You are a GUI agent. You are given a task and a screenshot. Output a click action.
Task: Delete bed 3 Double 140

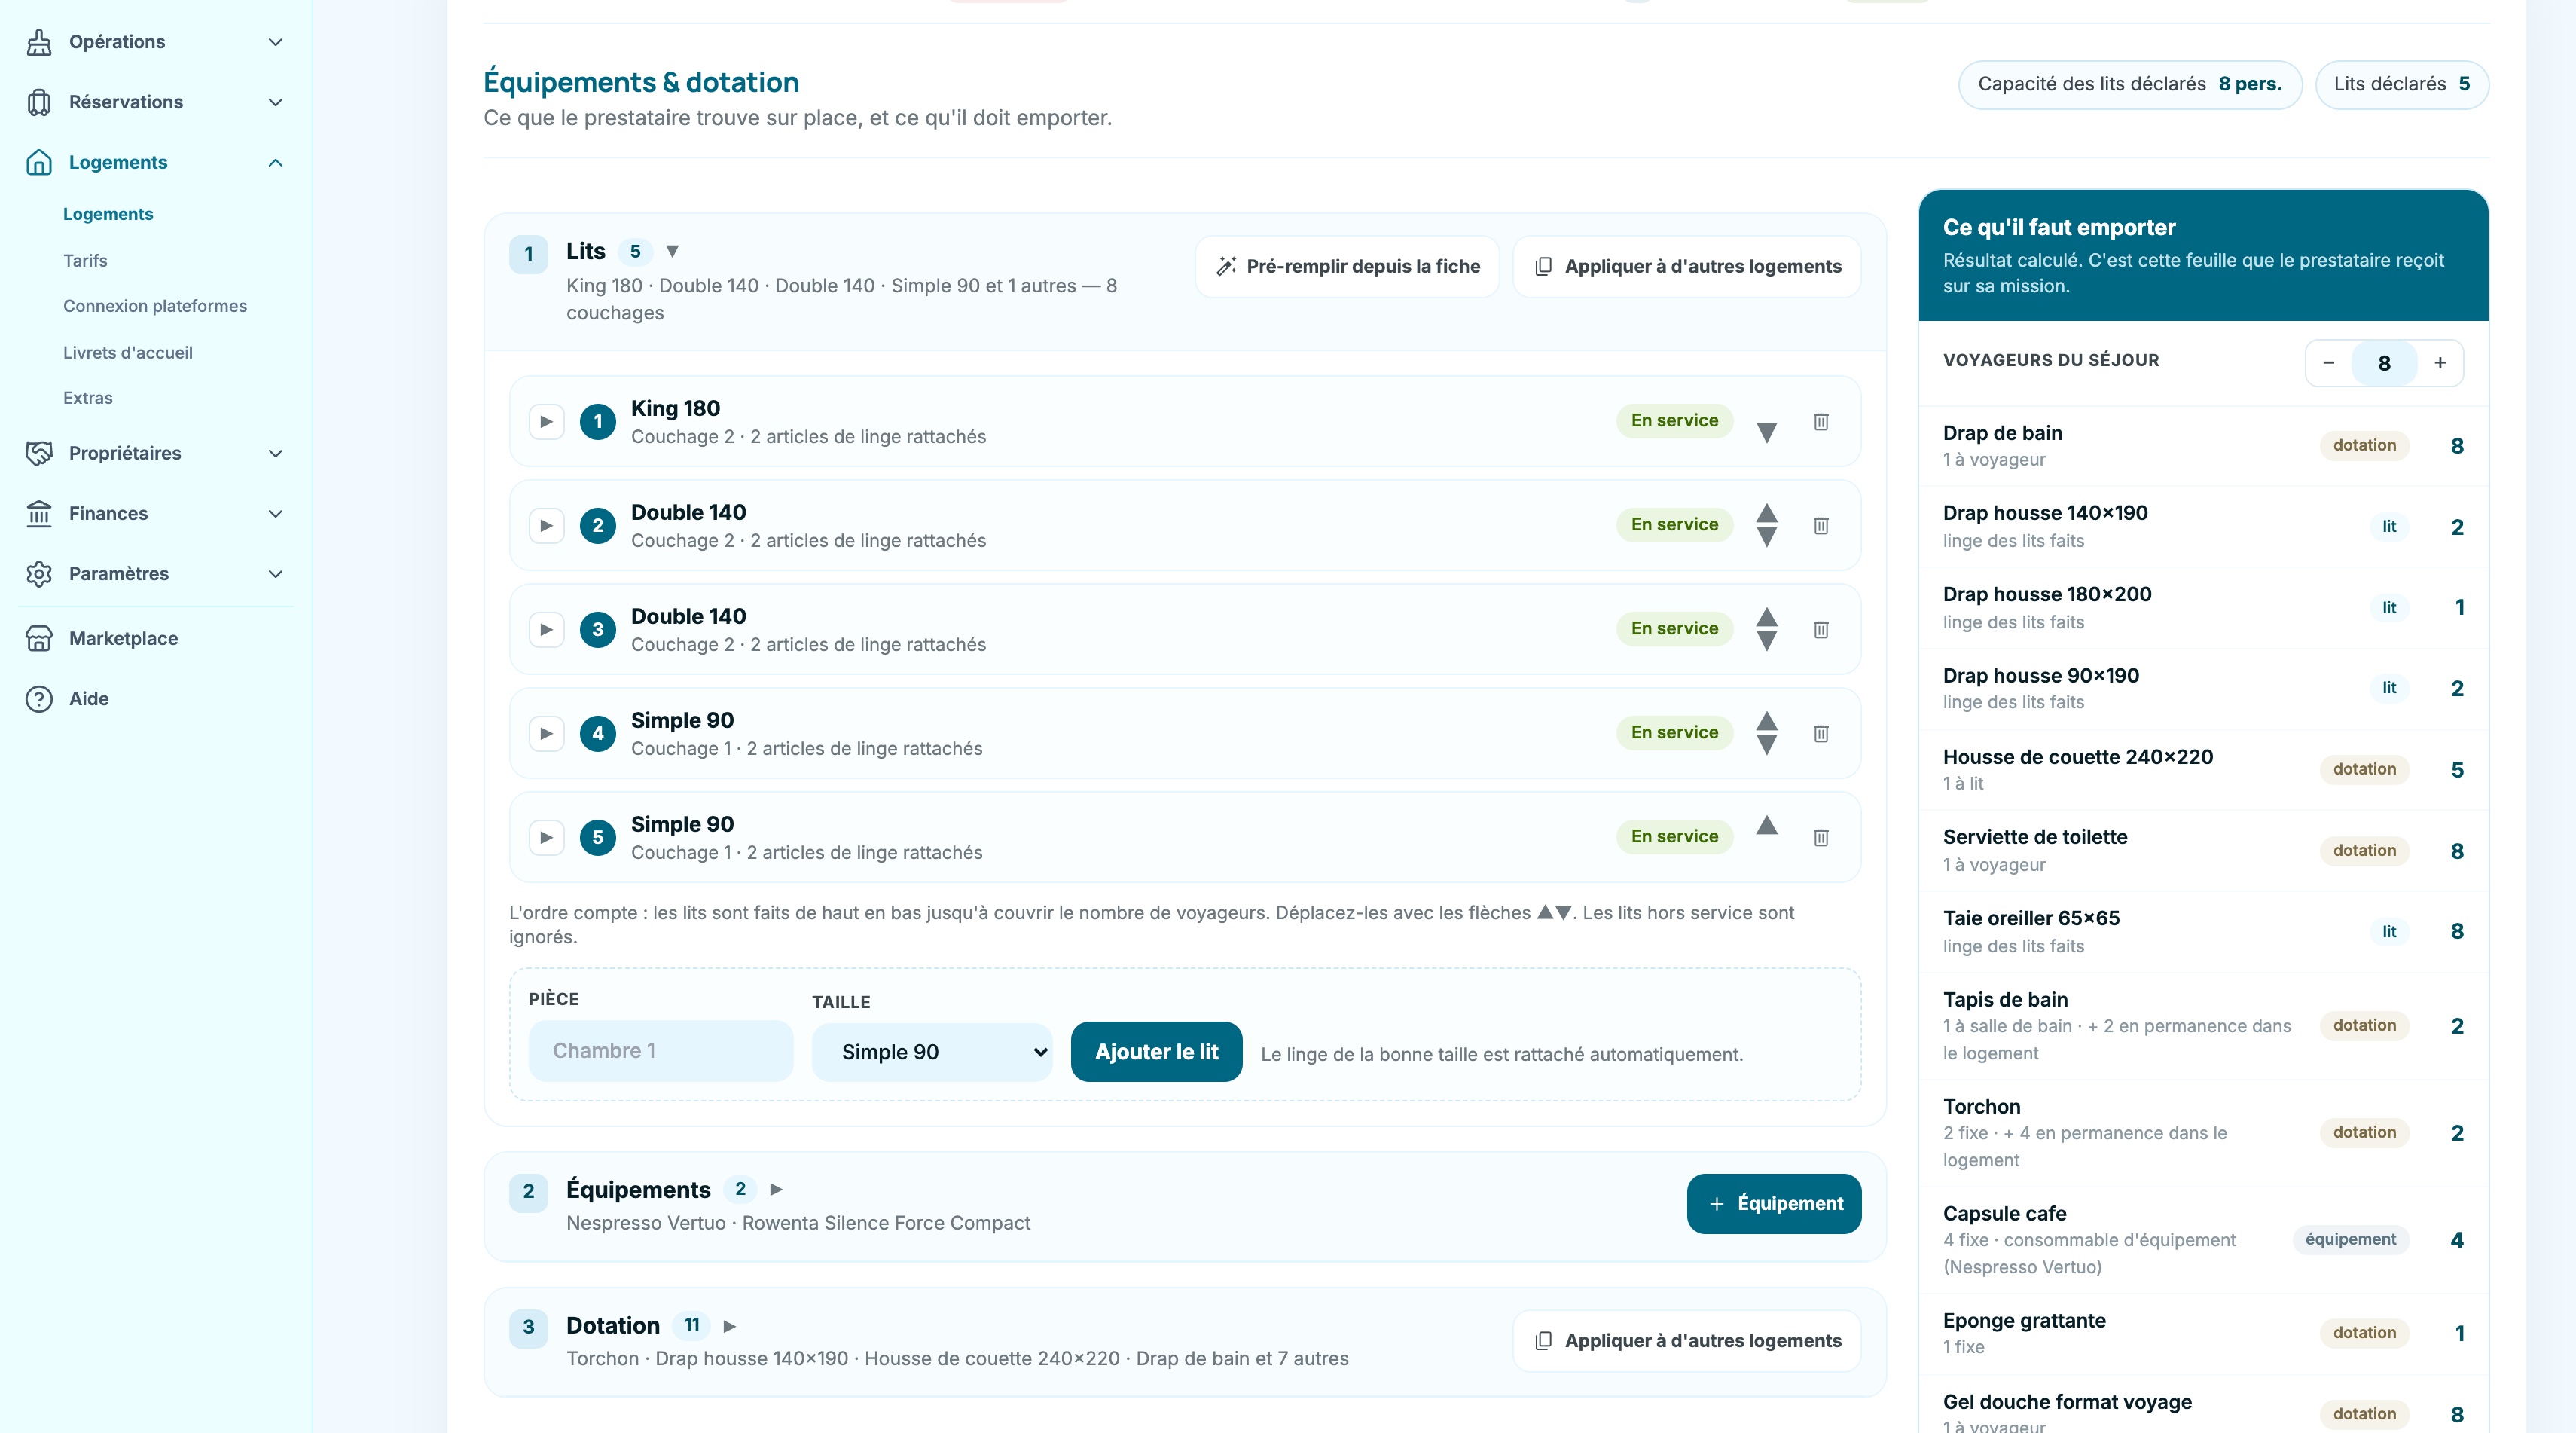pyautogui.click(x=1821, y=629)
